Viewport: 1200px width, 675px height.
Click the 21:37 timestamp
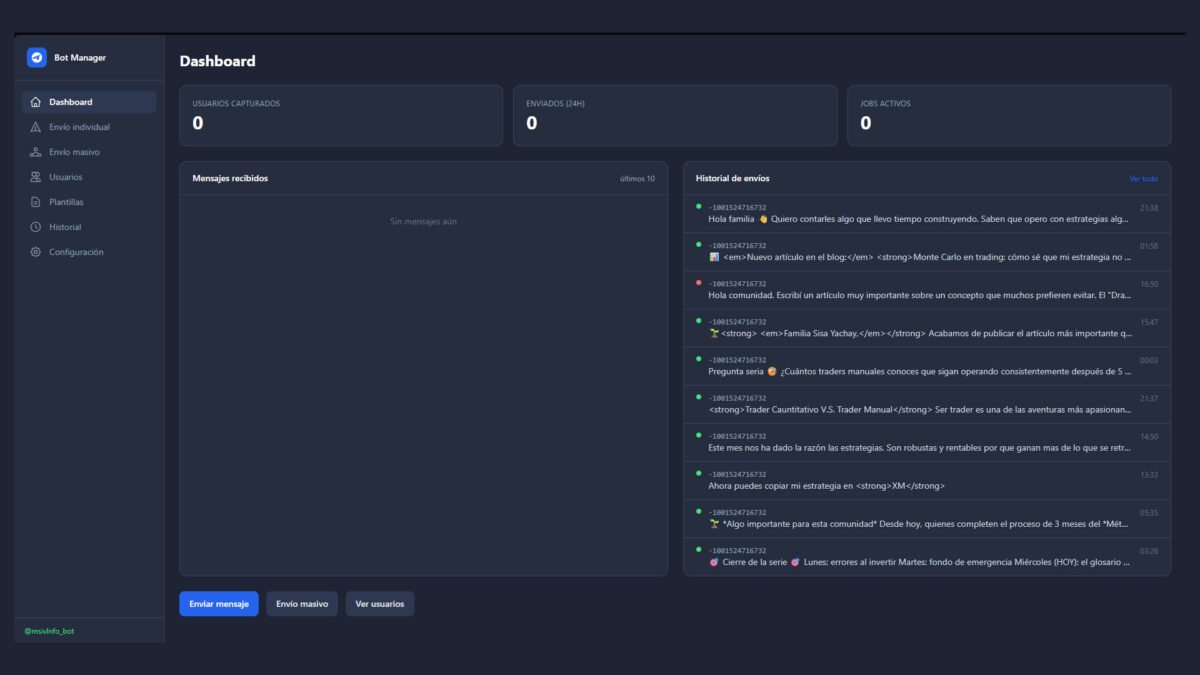pyautogui.click(x=1149, y=398)
